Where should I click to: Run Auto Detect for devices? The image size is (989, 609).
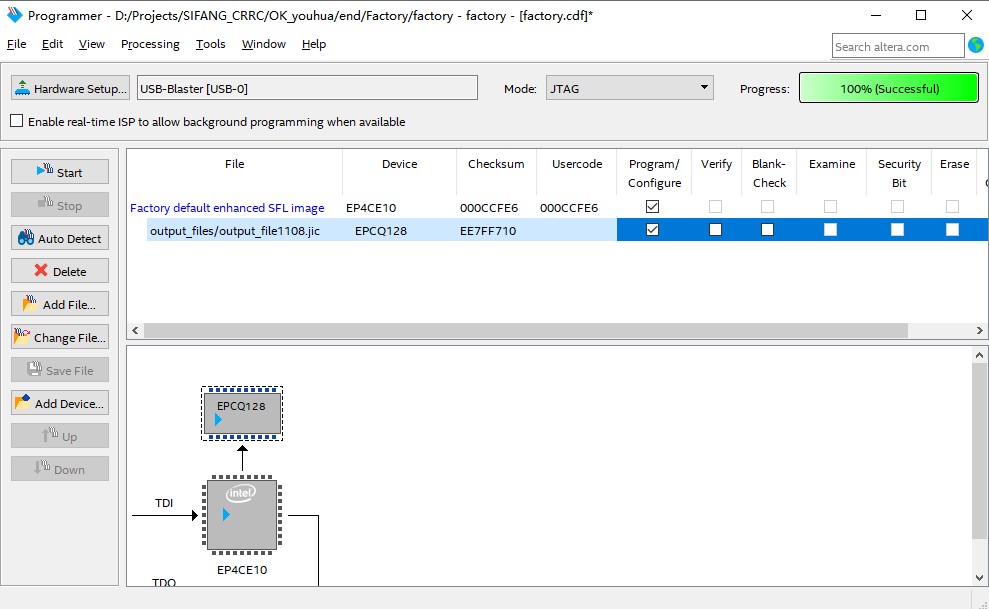tap(60, 238)
